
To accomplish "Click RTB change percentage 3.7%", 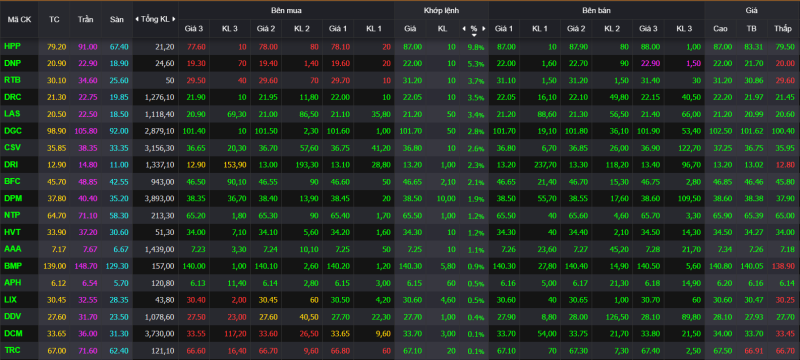I will [475, 81].
